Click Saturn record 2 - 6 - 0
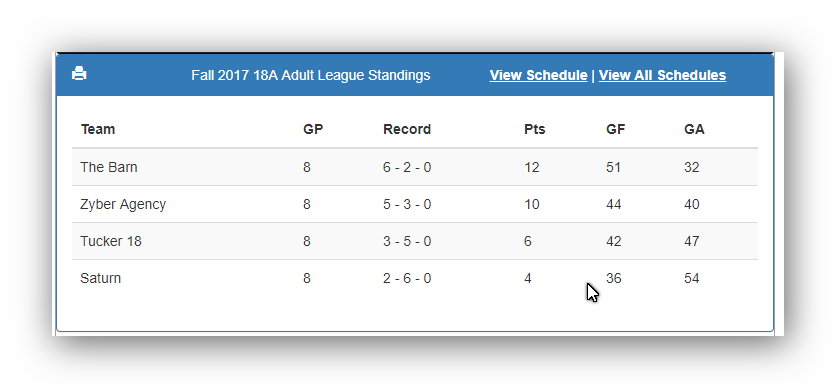The width and height of the screenshot is (836, 388). 407,278
